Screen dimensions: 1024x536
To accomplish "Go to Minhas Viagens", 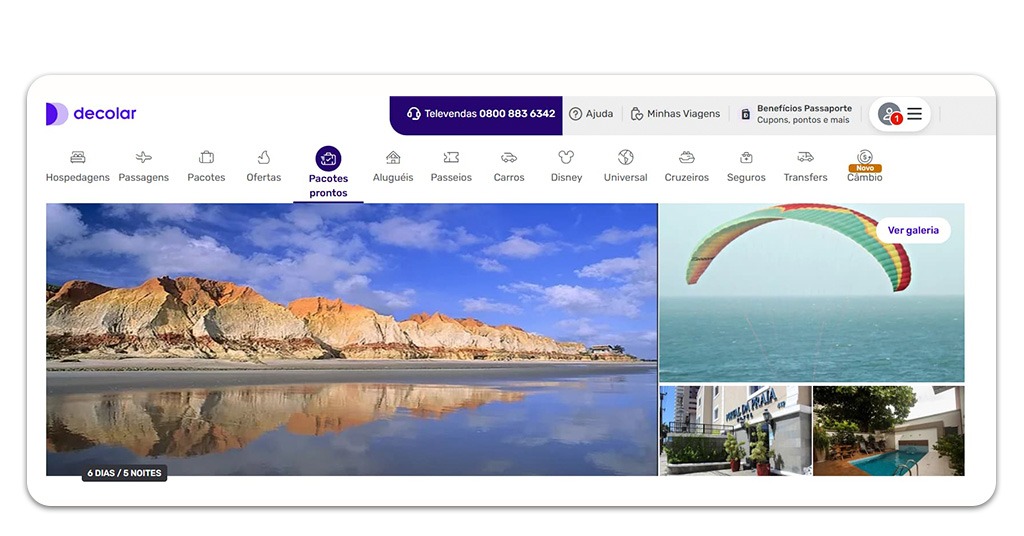I will coord(675,114).
